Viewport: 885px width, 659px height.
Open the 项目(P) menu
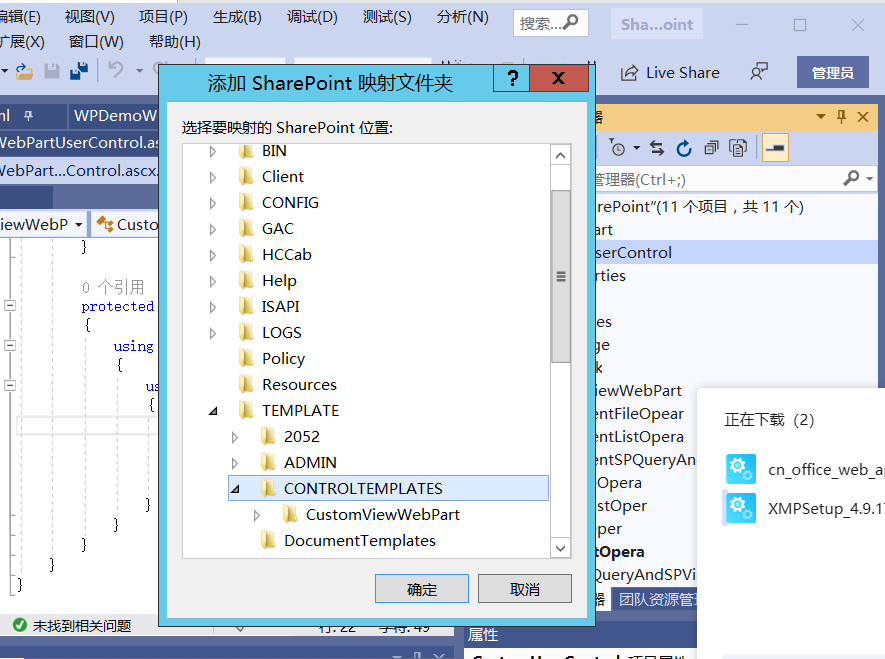point(164,17)
